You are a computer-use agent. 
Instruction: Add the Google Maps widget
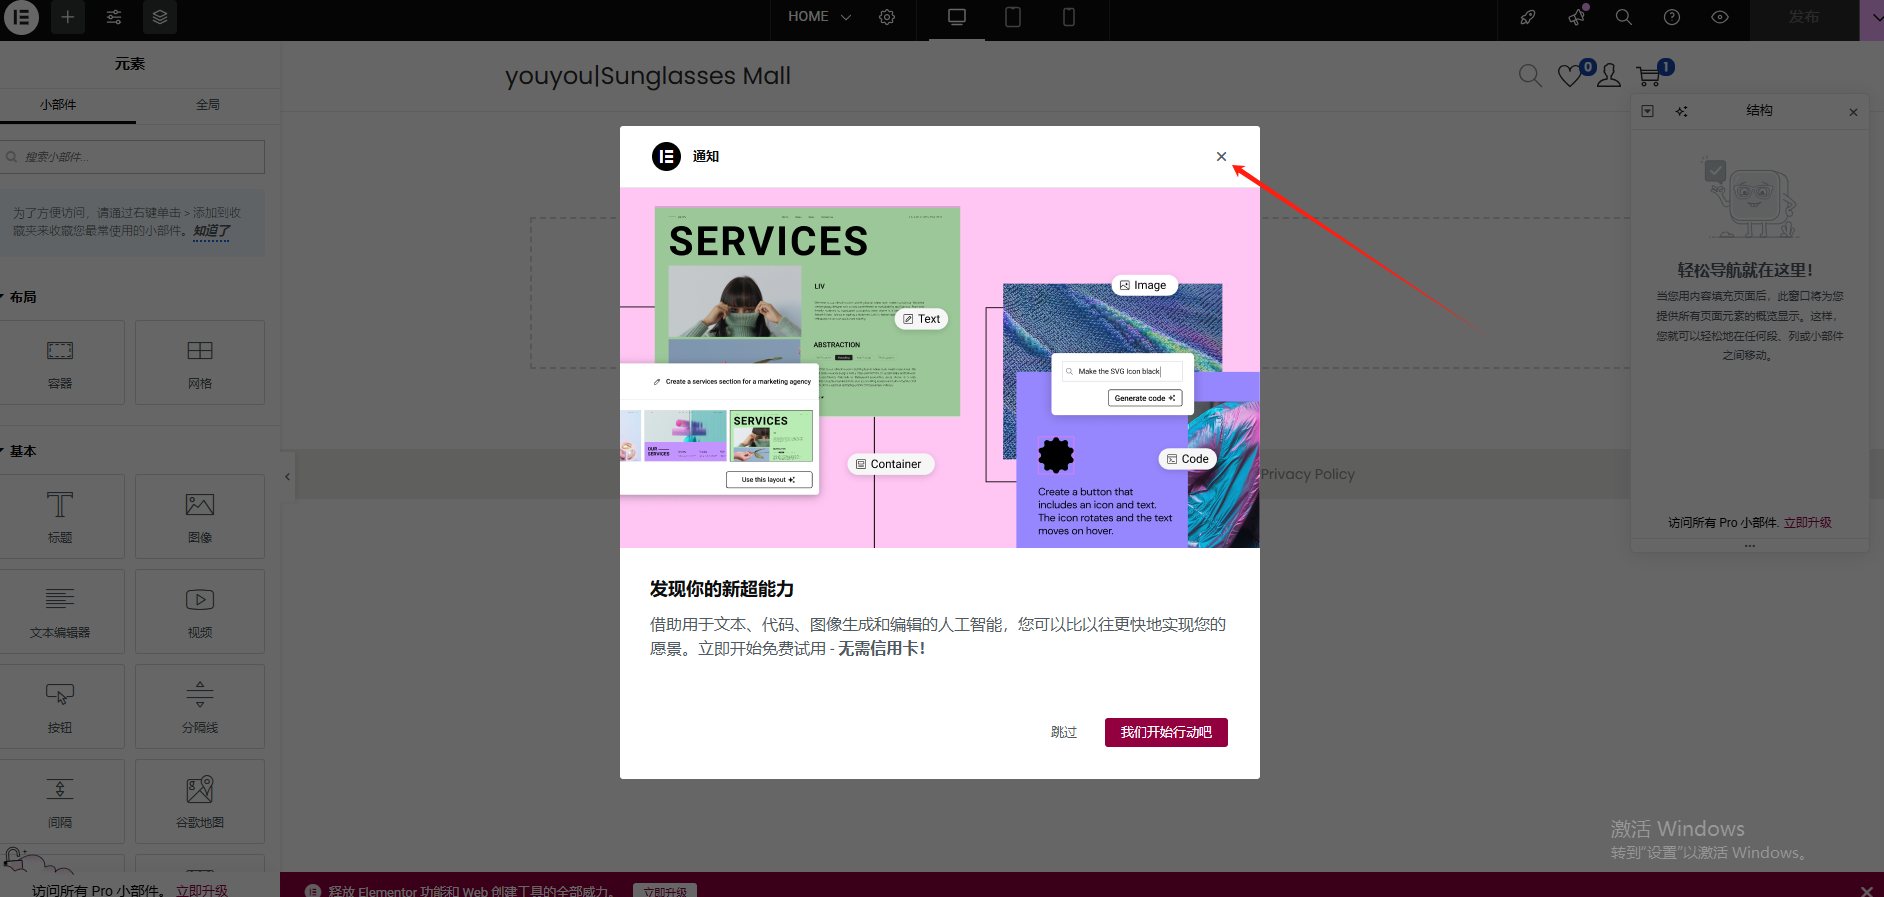coord(200,801)
